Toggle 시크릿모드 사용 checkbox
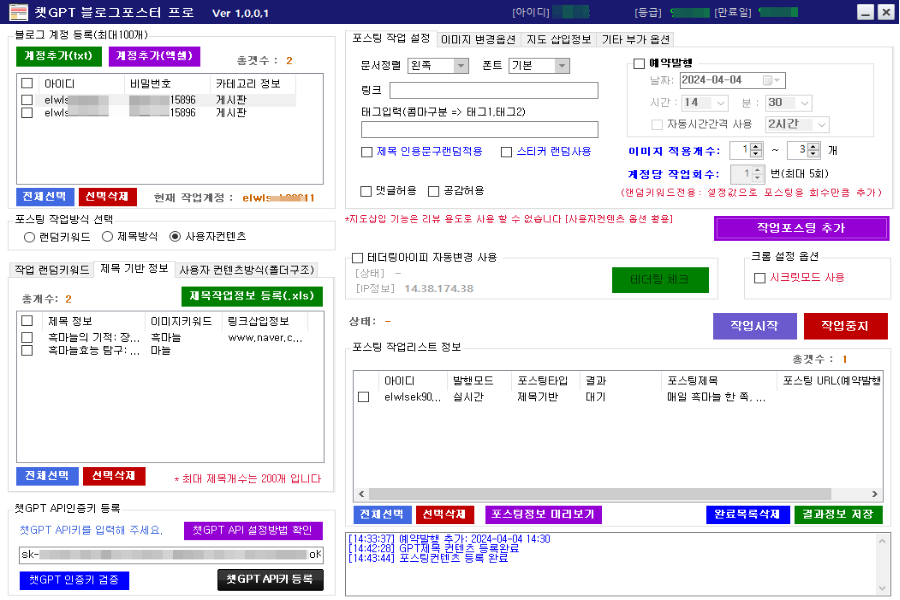This screenshot has height=600, width=900. click(x=760, y=277)
